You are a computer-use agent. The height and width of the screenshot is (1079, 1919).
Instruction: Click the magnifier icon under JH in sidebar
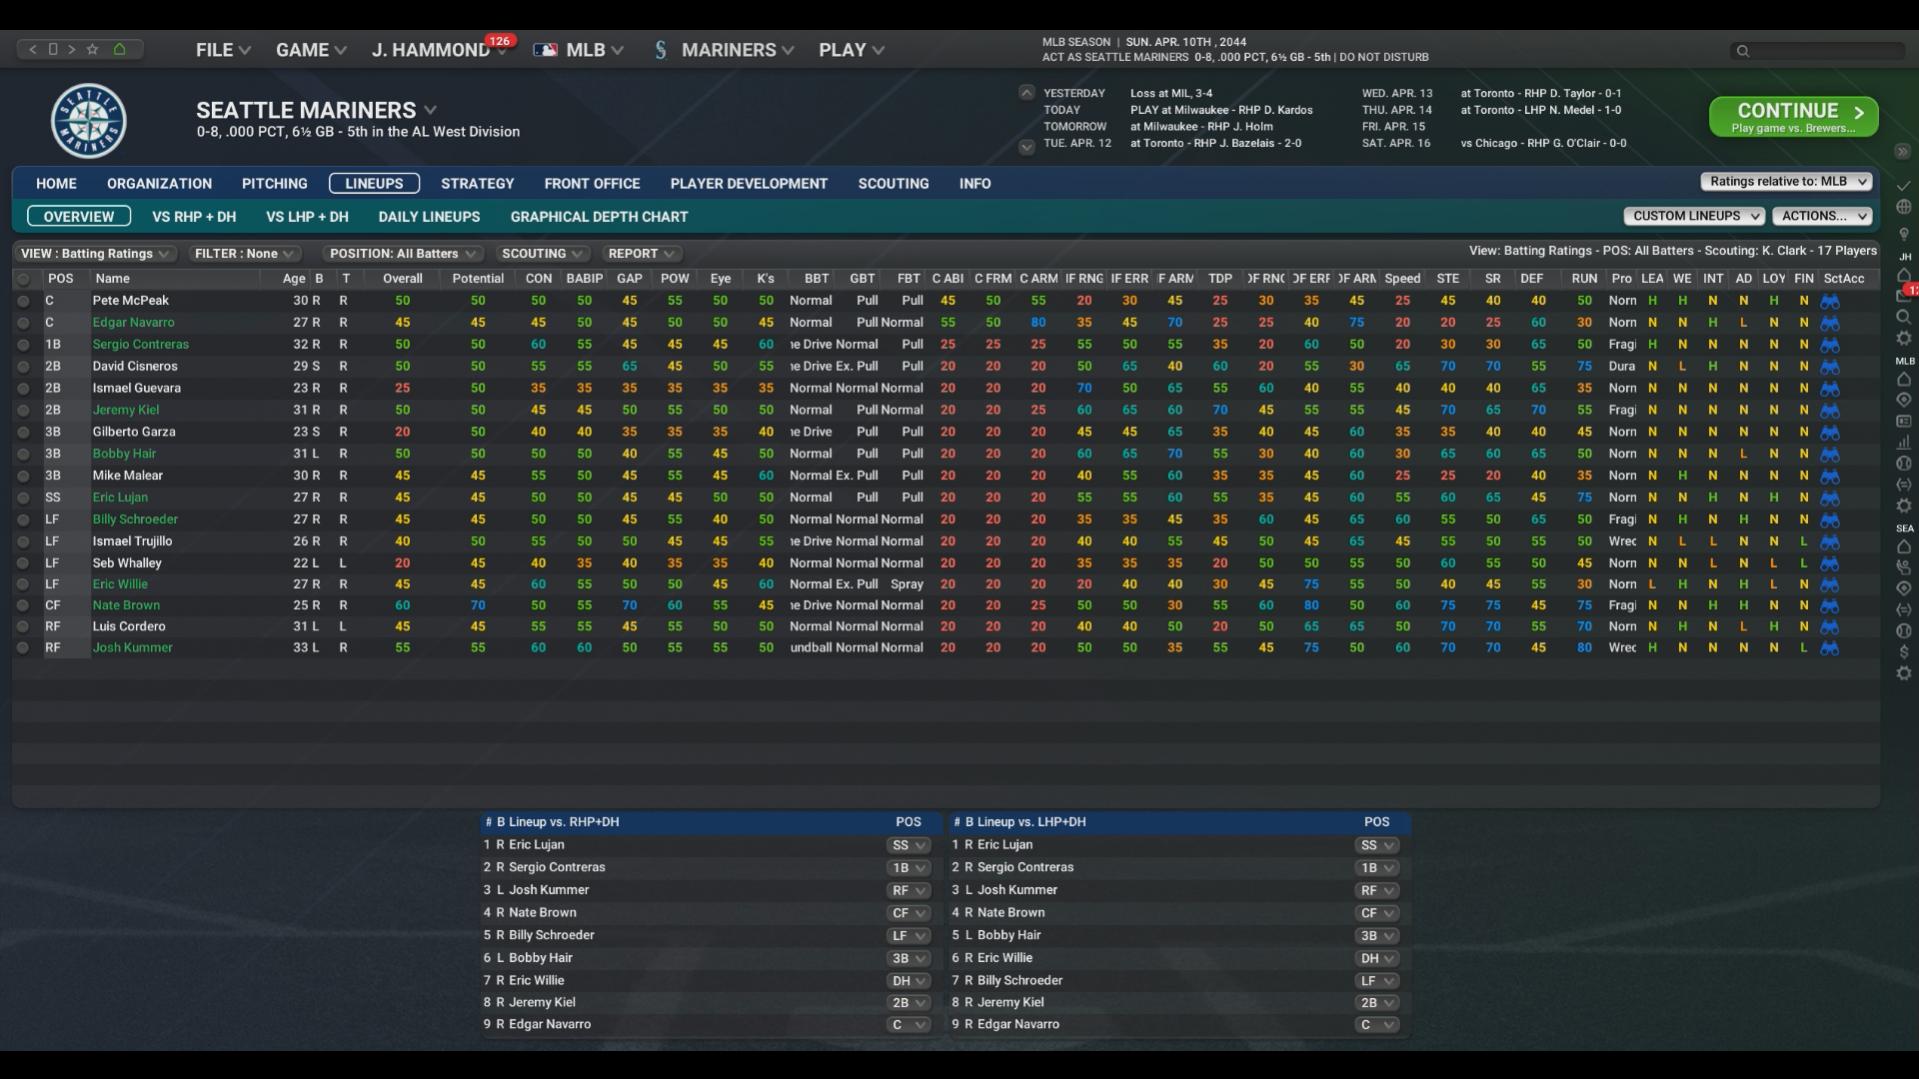click(x=1904, y=317)
